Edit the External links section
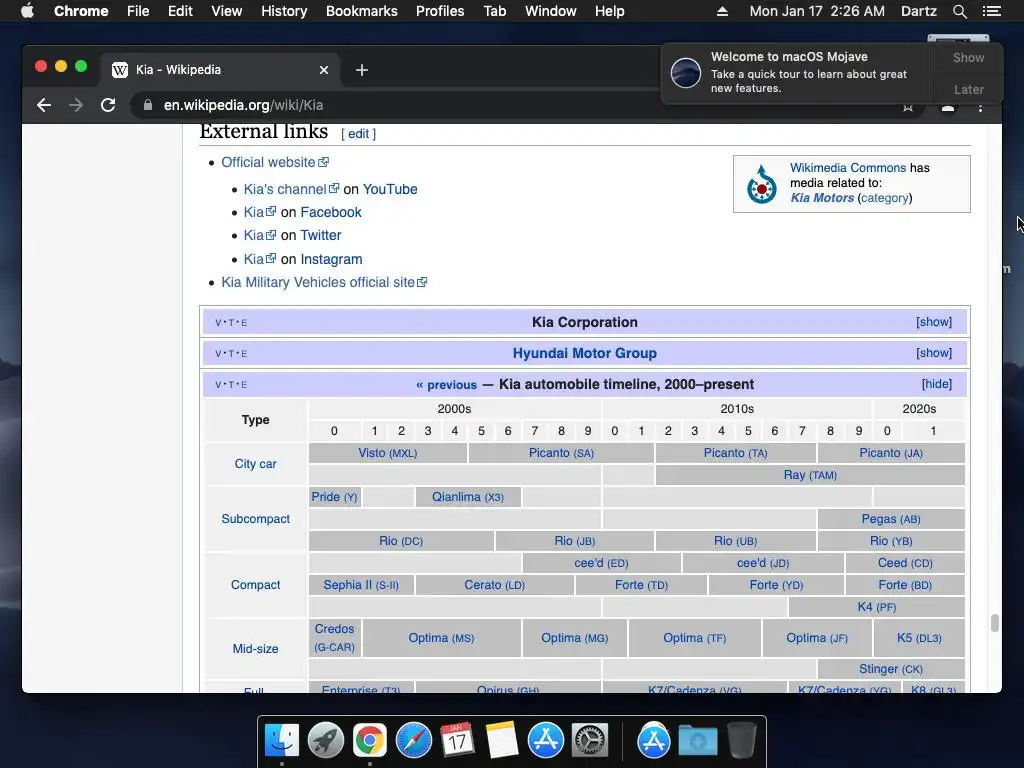The image size is (1024, 768). [x=358, y=134]
